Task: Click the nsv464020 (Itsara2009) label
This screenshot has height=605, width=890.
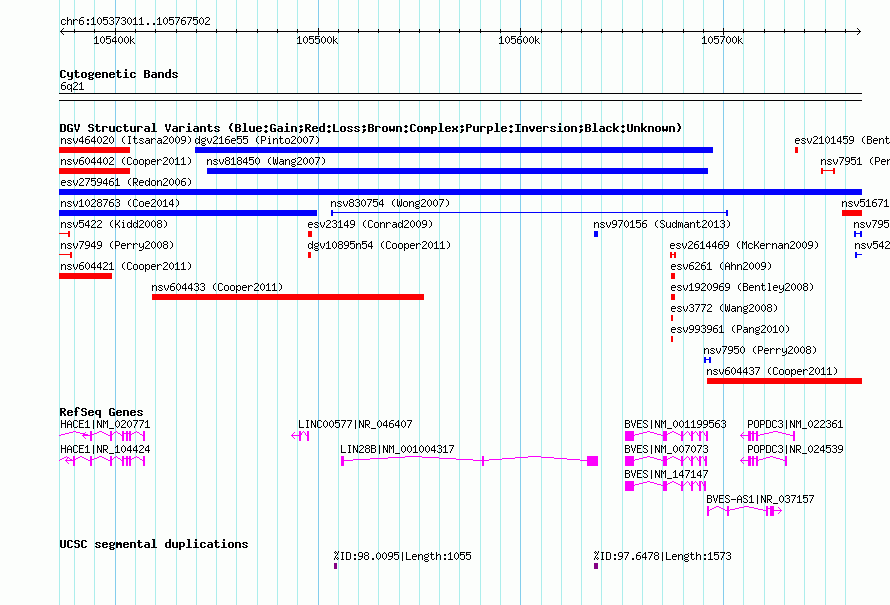Action: (x=126, y=140)
